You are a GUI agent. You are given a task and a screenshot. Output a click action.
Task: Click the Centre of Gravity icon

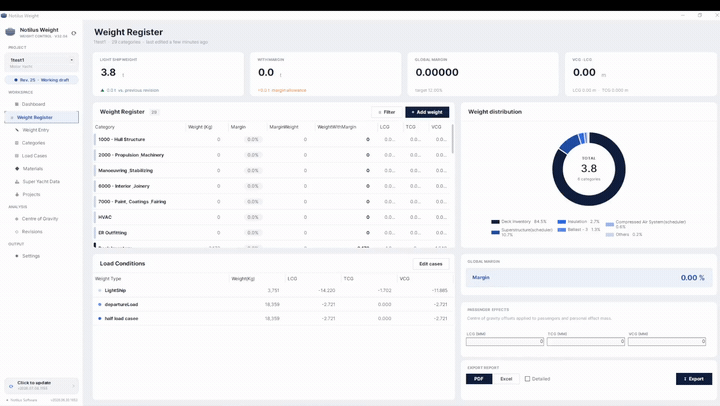17,219
